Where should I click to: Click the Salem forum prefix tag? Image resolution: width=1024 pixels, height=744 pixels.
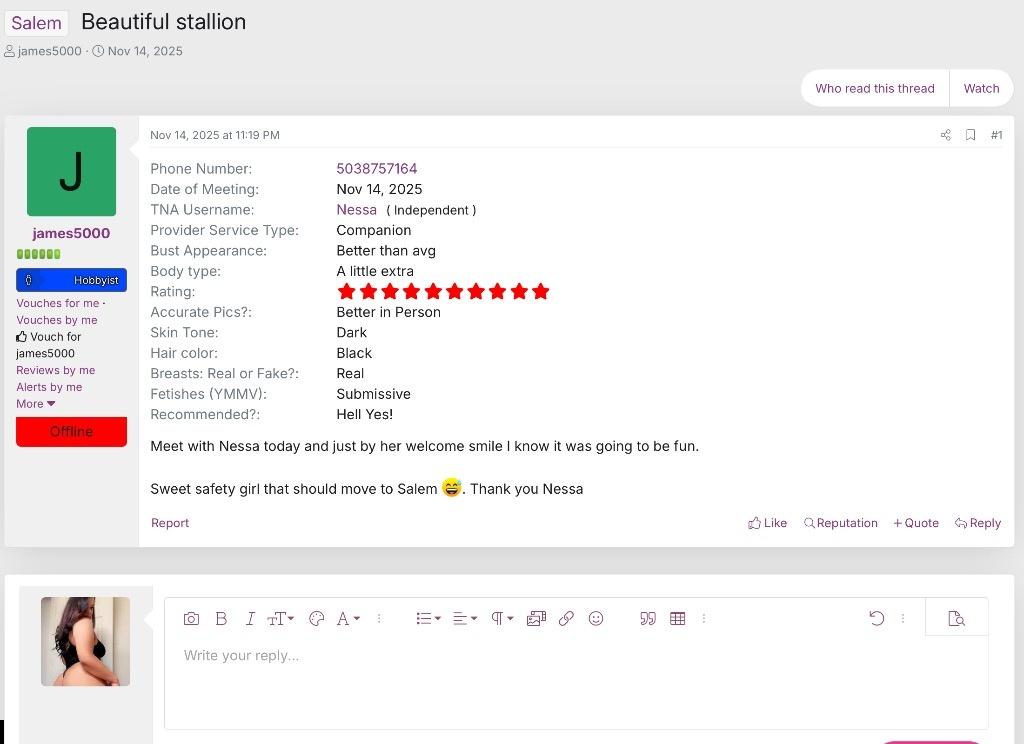(37, 23)
